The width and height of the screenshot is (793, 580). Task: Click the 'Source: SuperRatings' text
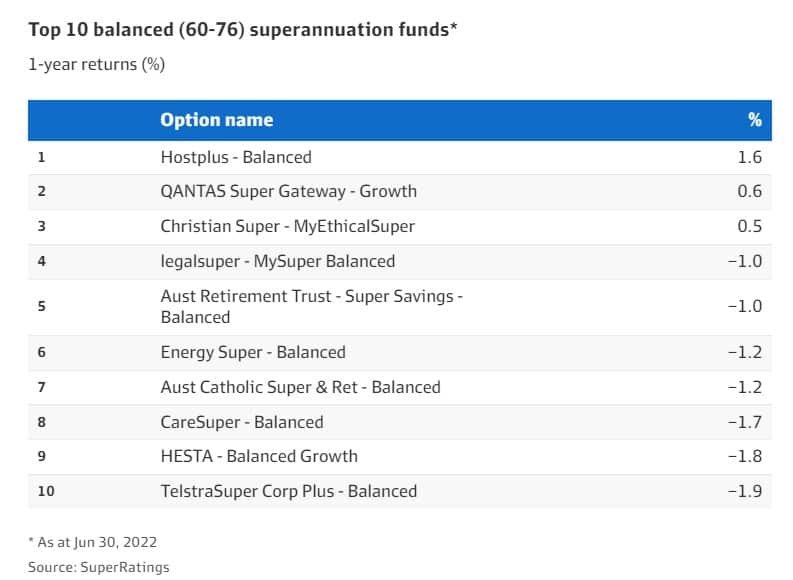coord(98,567)
